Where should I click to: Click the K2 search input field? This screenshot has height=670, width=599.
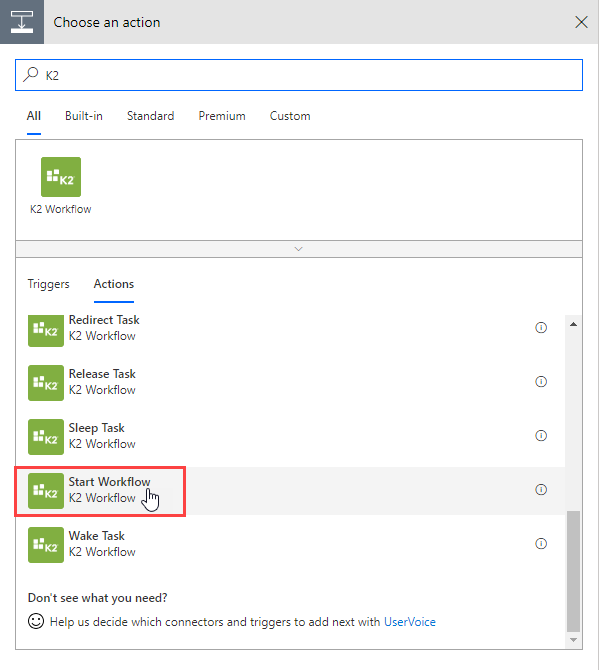(x=299, y=75)
